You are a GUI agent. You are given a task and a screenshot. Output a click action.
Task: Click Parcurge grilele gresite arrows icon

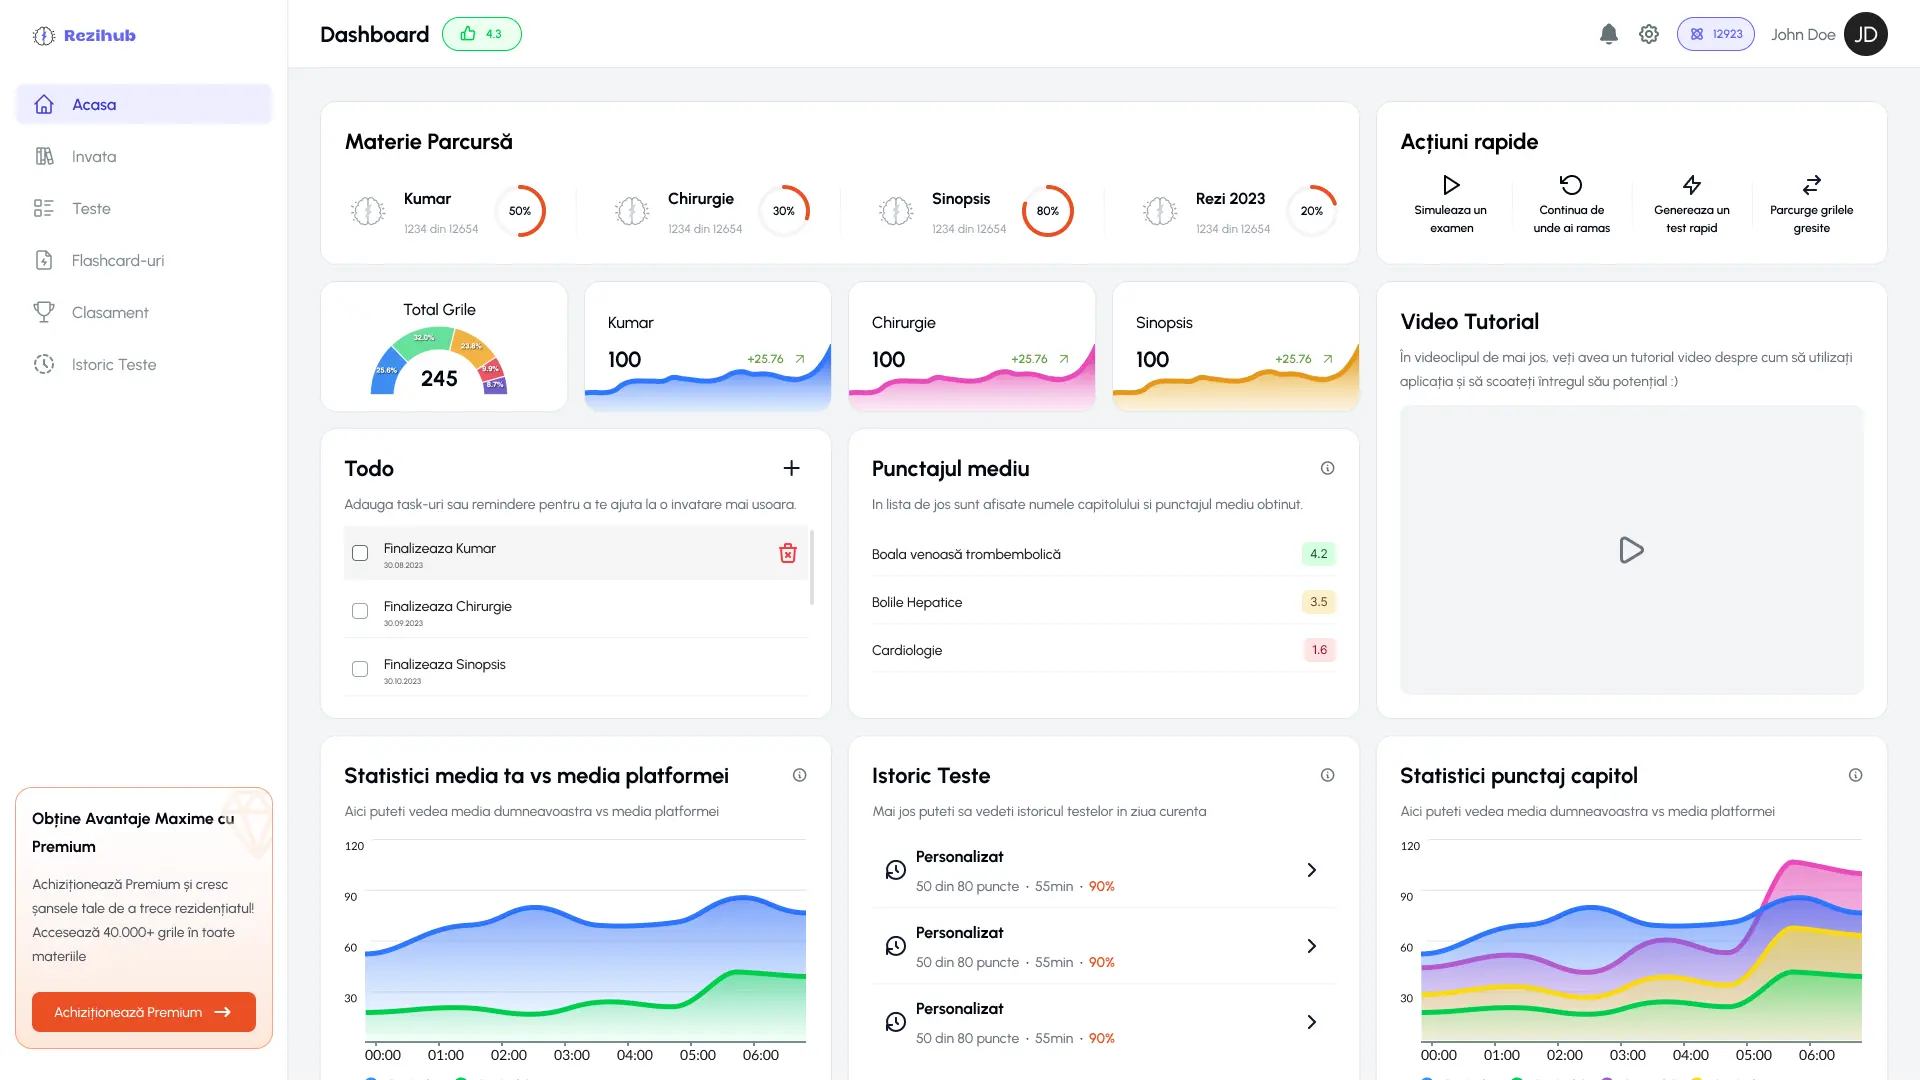click(x=1811, y=185)
